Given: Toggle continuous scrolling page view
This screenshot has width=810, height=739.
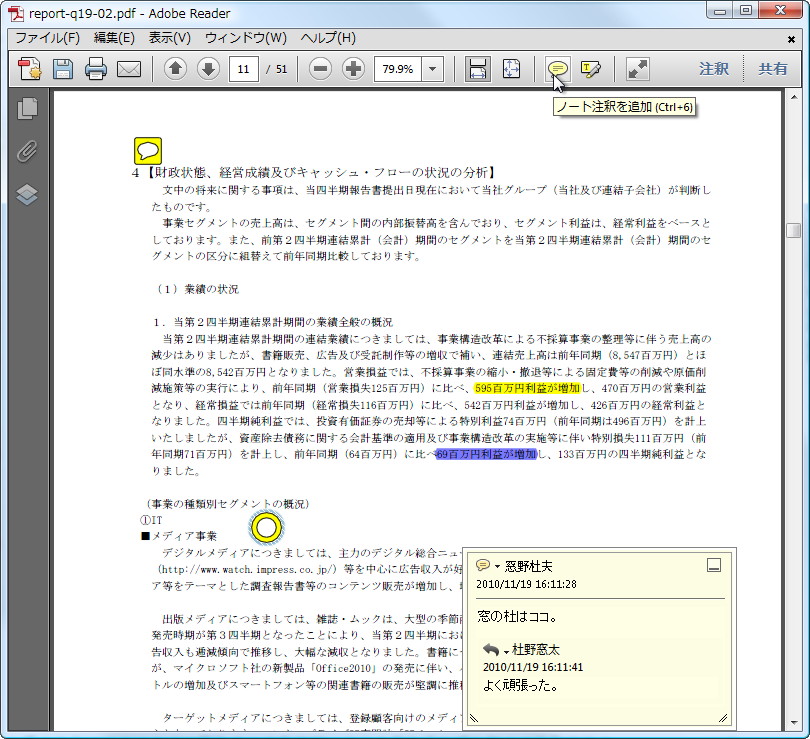Looking at the screenshot, I should coord(477,69).
